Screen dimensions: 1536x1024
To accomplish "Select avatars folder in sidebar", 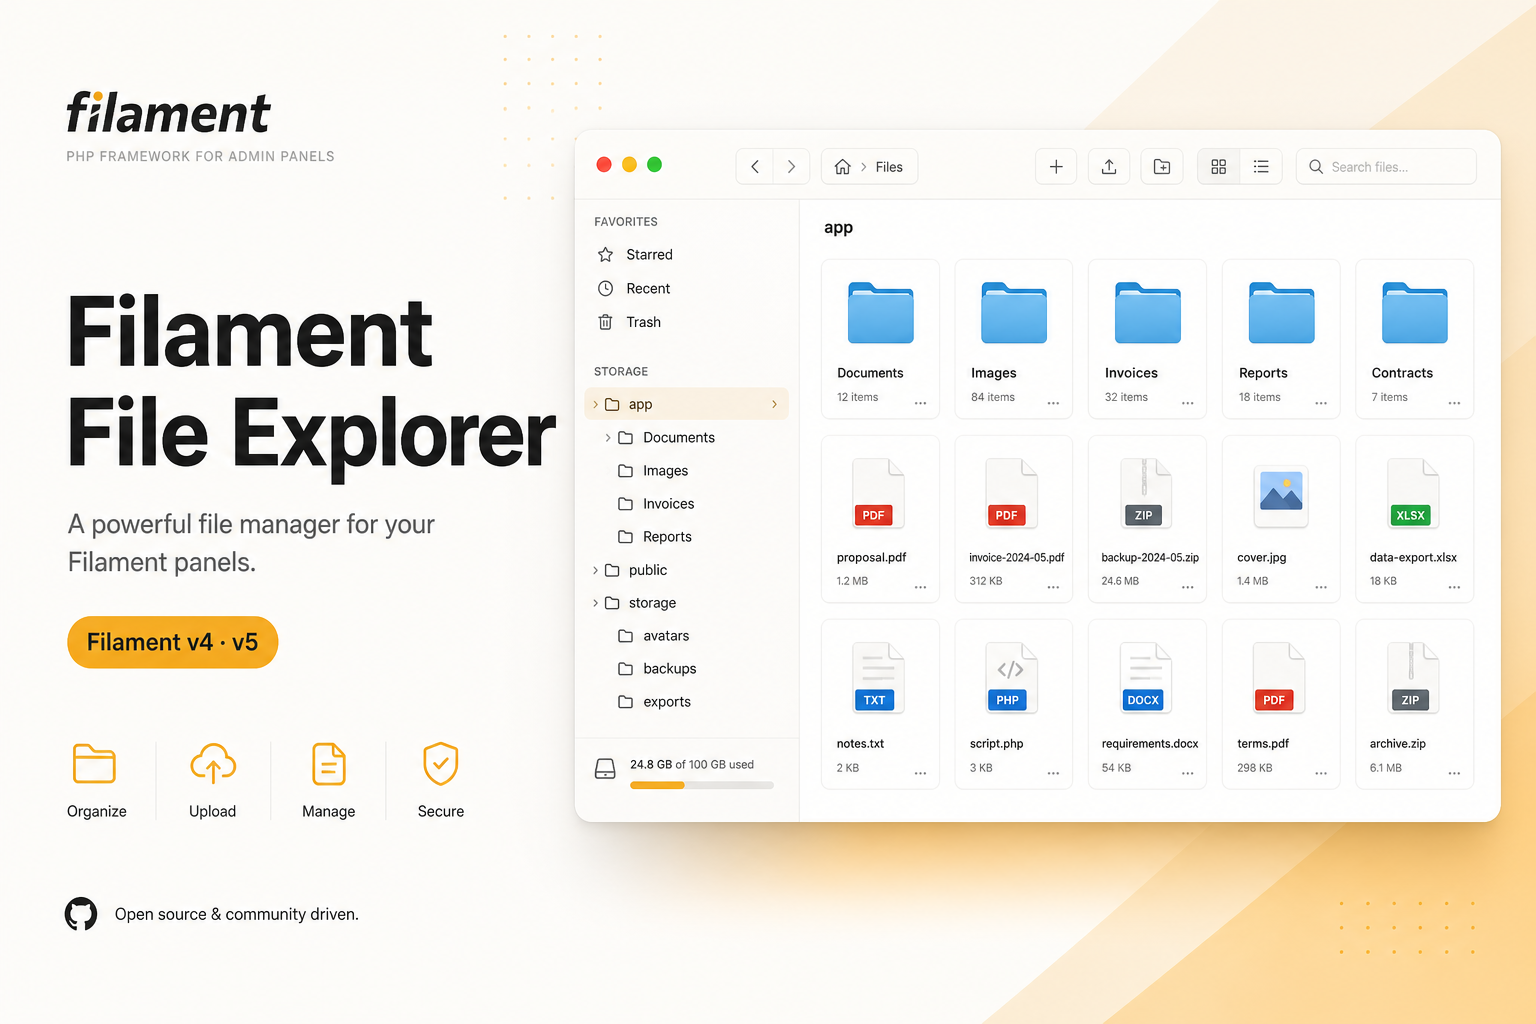I will [x=666, y=636].
